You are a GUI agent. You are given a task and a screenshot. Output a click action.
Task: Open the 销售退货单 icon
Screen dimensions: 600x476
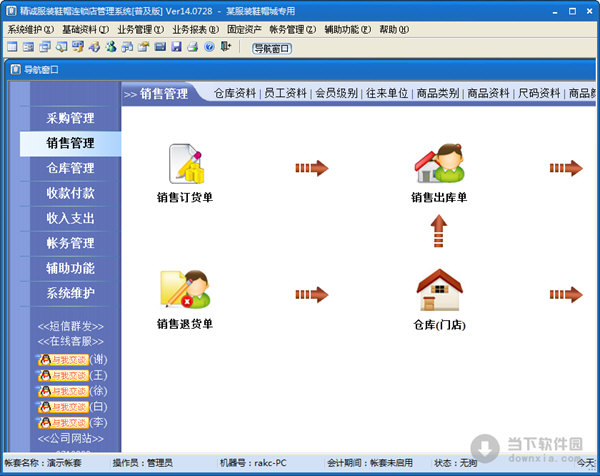pos(186,290)
